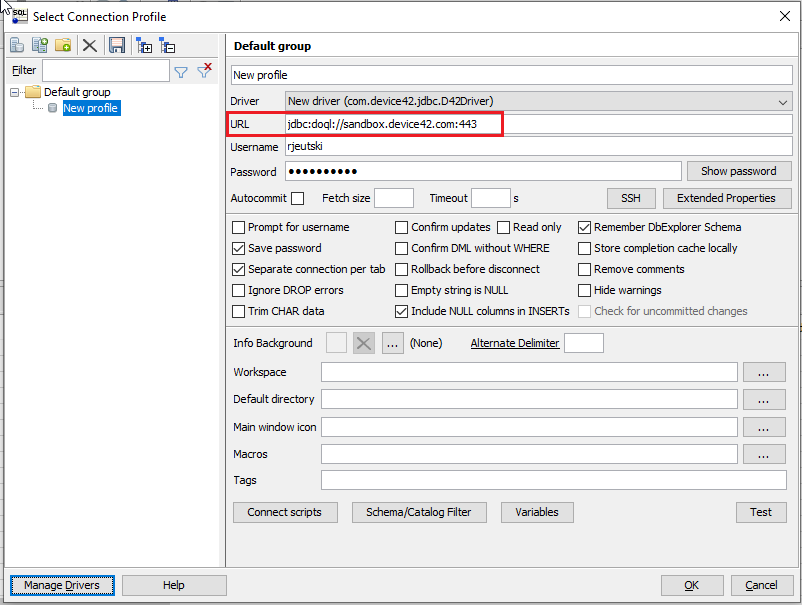This screenshot has height=605, width=802.
Task: Click the new profile group folder icon
Action: point(63,45)
